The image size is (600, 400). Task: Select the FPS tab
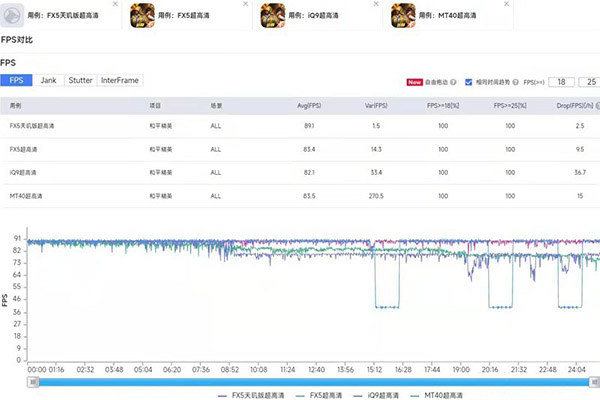[x=16, y=80]
